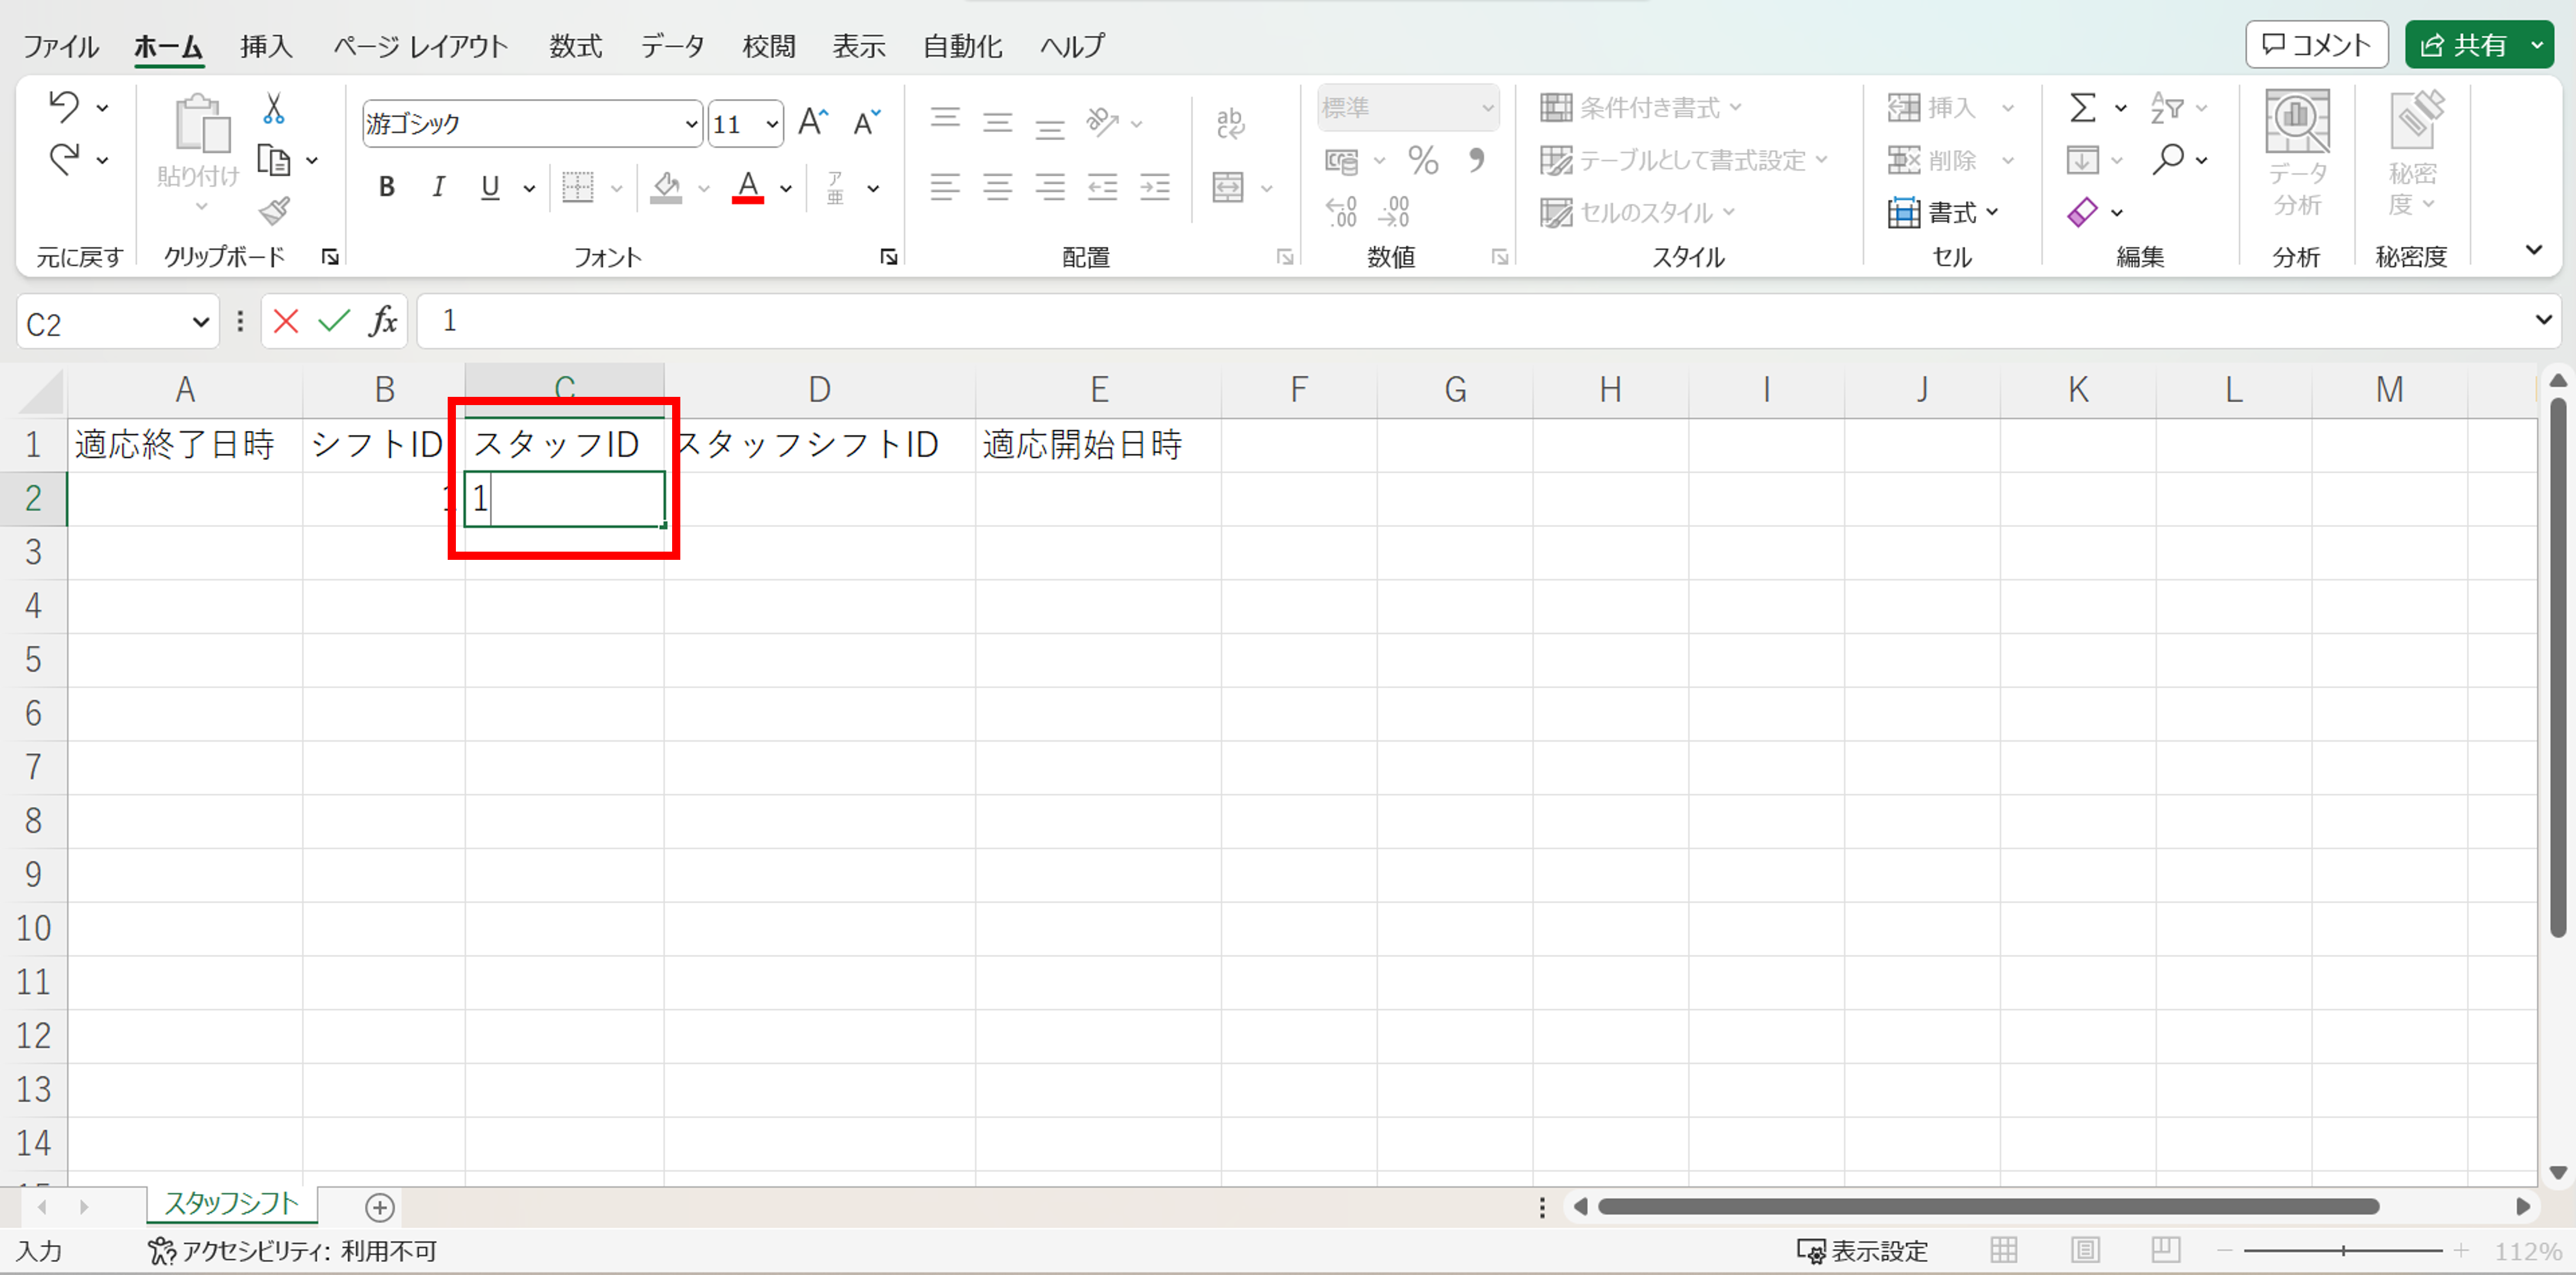Open the Insert Function fx icon
The height and width of the screenshot is (1275, 2576).
(383, 321)
